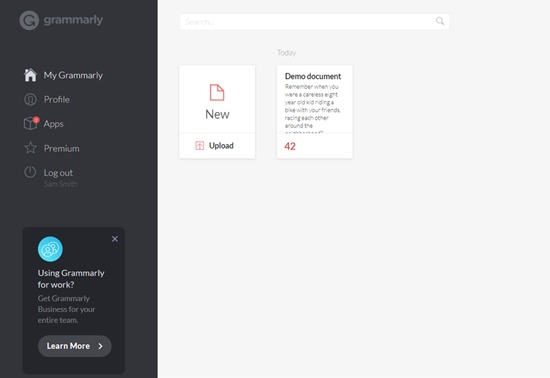Click the Apps box icon
550x378 pixels.
tap(31, 123)
